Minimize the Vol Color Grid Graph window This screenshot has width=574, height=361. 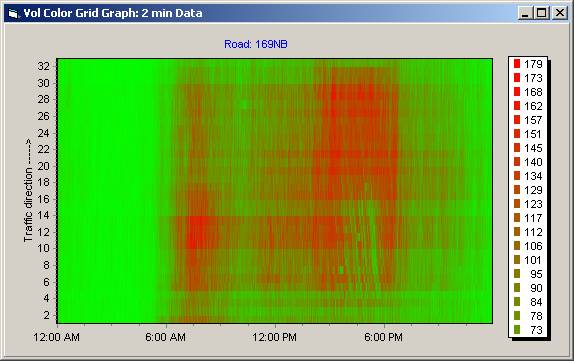click(x=525, y=13)
